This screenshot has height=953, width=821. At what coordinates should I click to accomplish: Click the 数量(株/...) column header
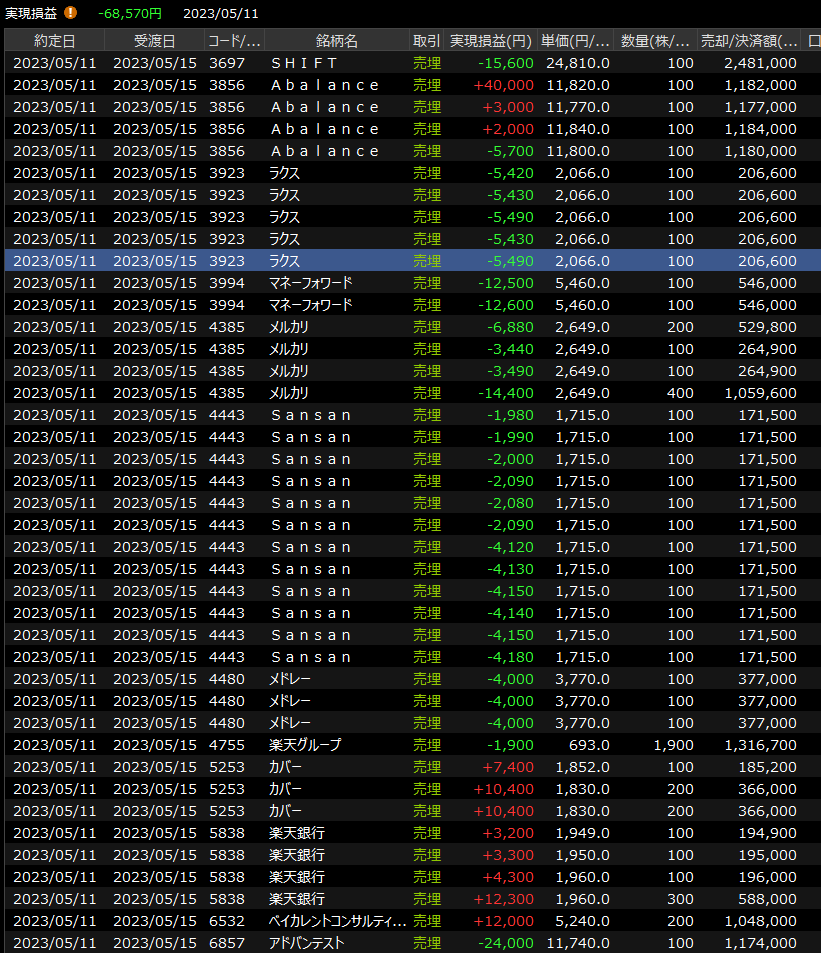click(655, 41)
